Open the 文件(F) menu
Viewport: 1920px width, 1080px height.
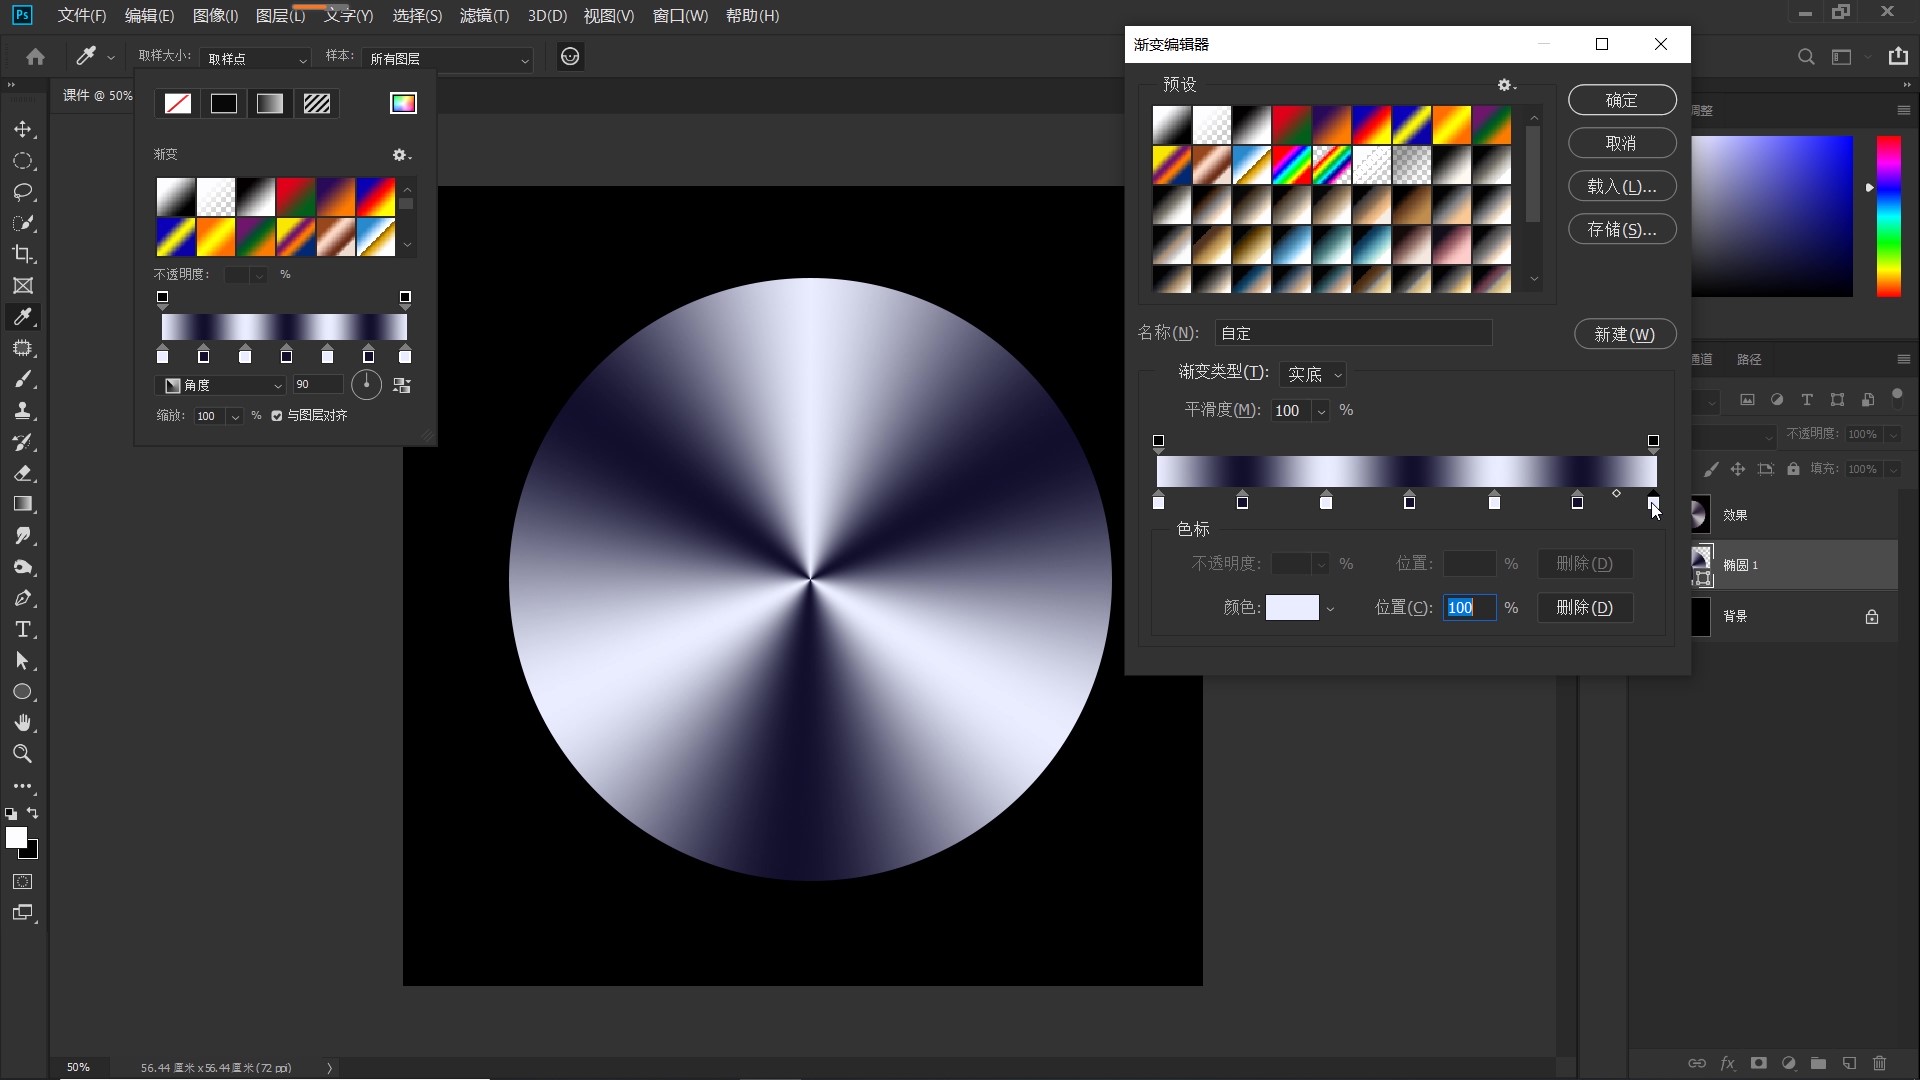82,16
